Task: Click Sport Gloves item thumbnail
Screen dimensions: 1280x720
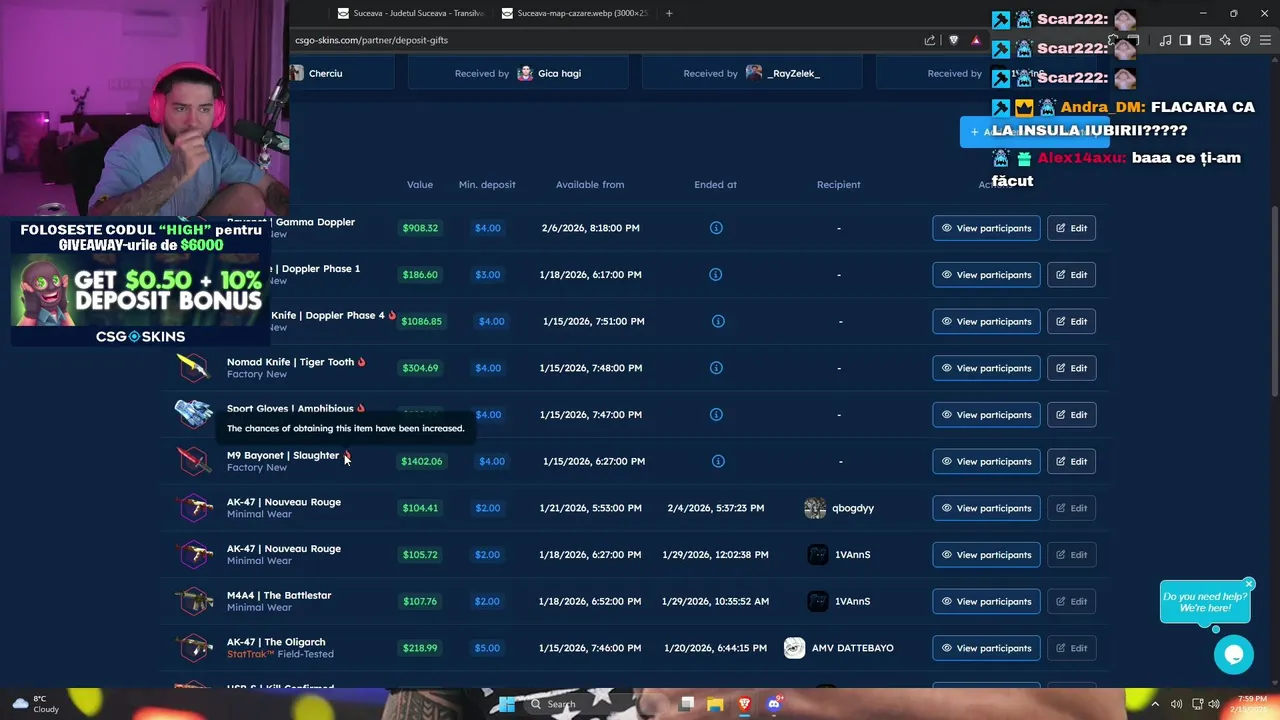Action: pyautogui.click(x=194, y=413)
